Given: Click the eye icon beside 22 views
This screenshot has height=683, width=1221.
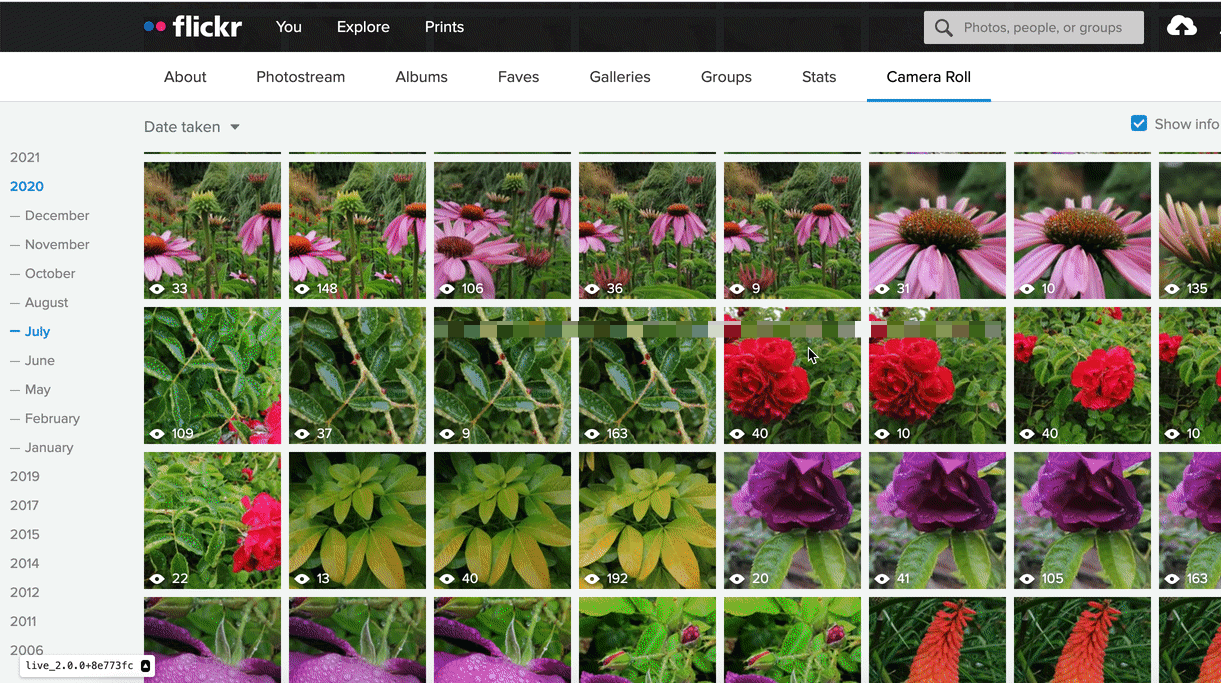Looking at the screenshot, I should pyautogui.click(x=157, y=579).
